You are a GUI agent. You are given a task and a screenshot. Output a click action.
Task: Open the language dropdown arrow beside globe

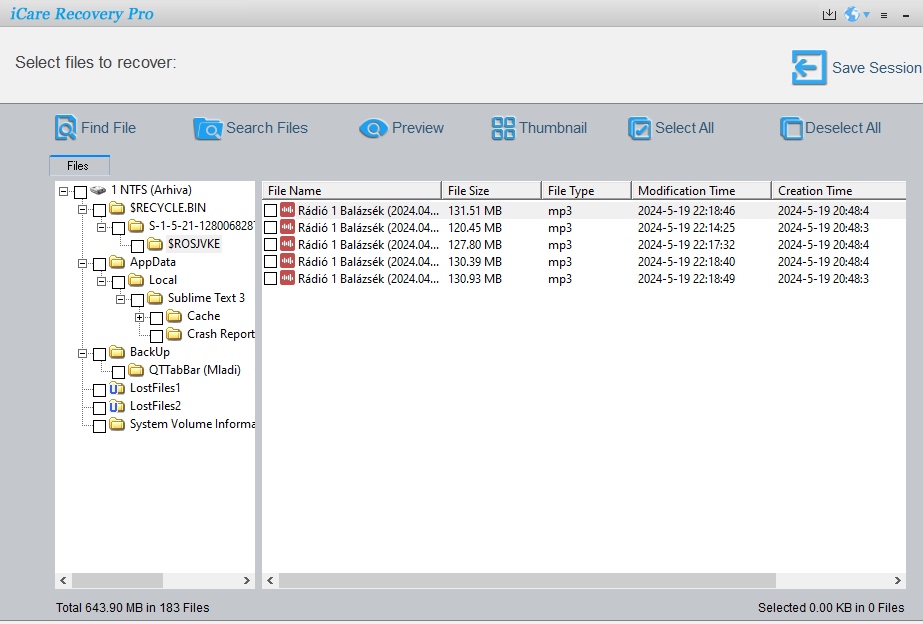866,15
